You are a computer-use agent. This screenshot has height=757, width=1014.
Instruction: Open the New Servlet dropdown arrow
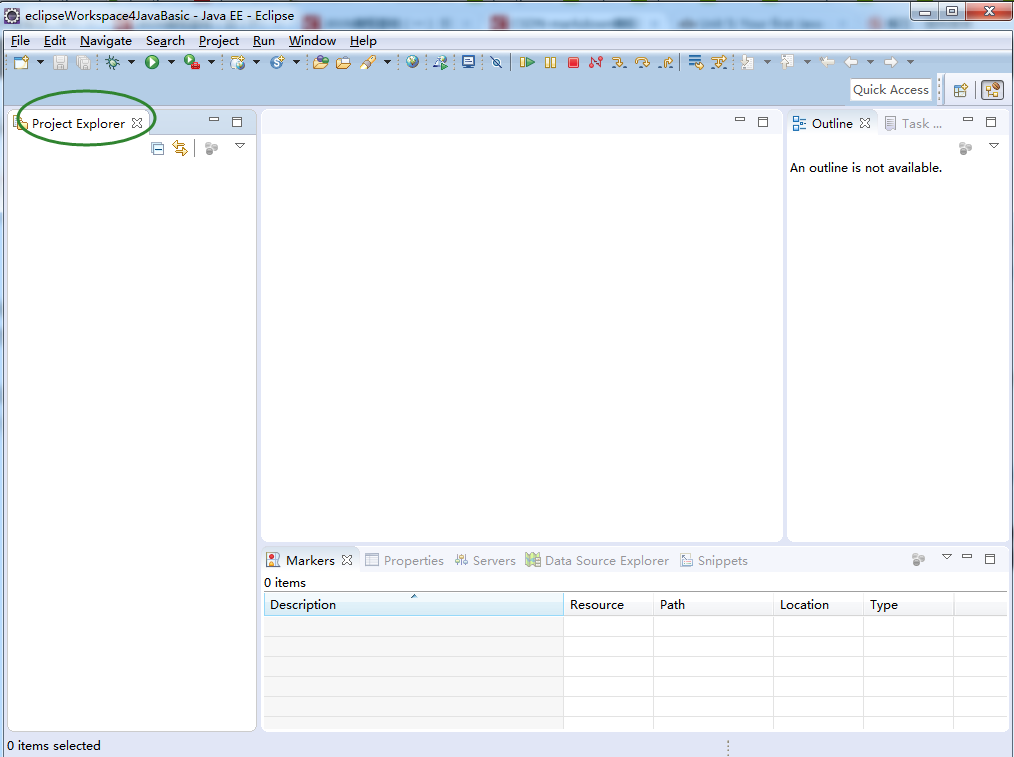[296, 62]
